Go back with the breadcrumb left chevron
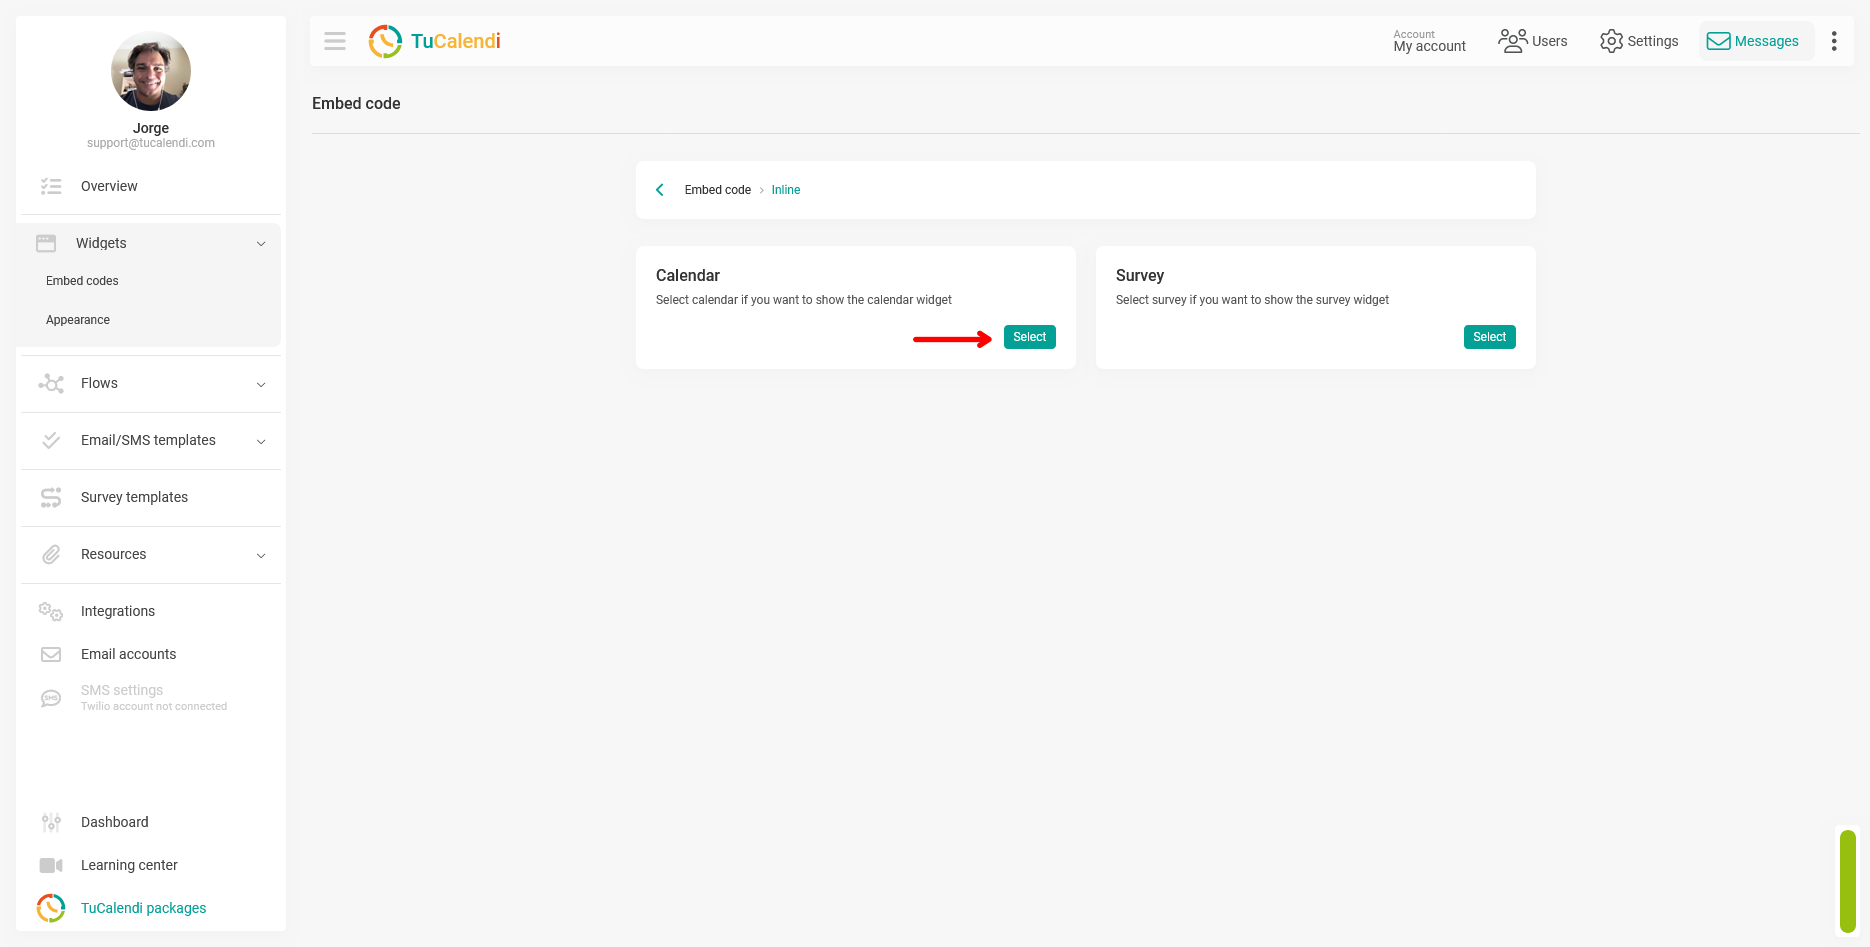This screenshot has width=1870, height=947. [x=660, y=190]
